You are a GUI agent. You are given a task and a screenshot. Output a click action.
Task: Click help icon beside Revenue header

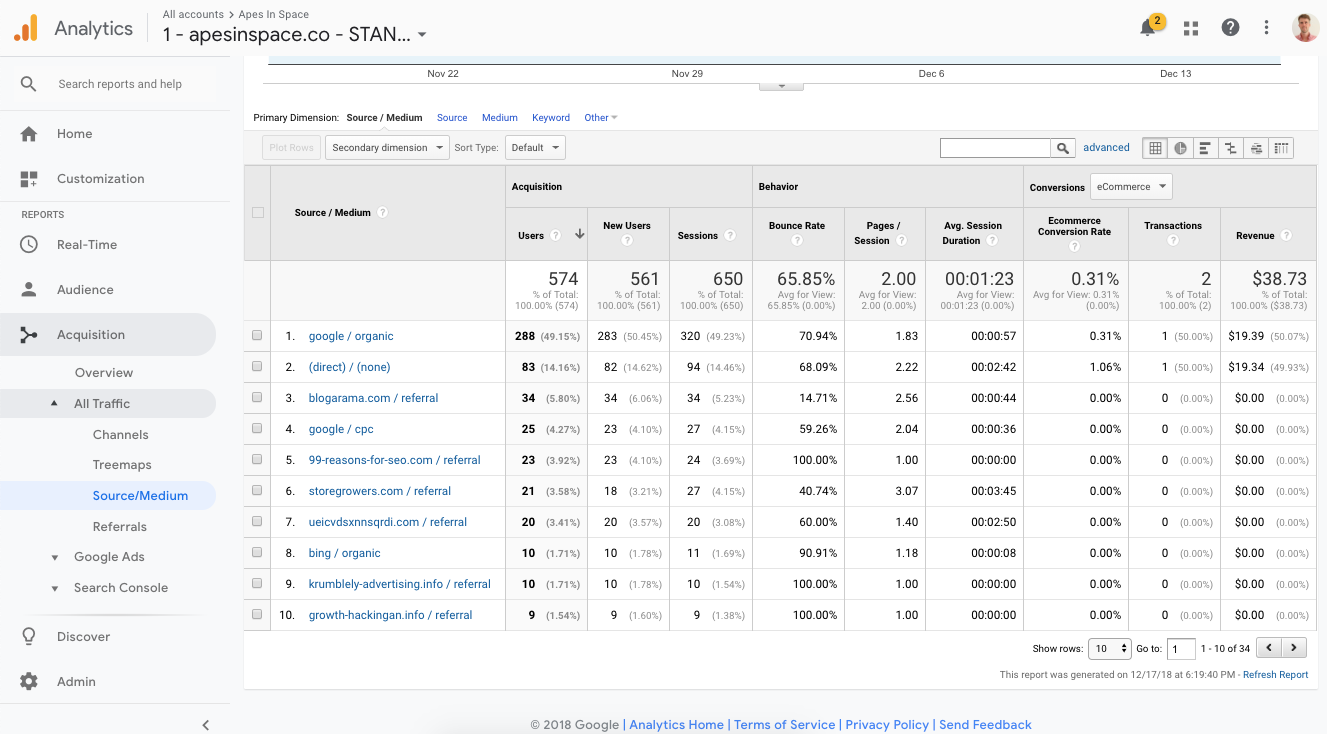1286,236
